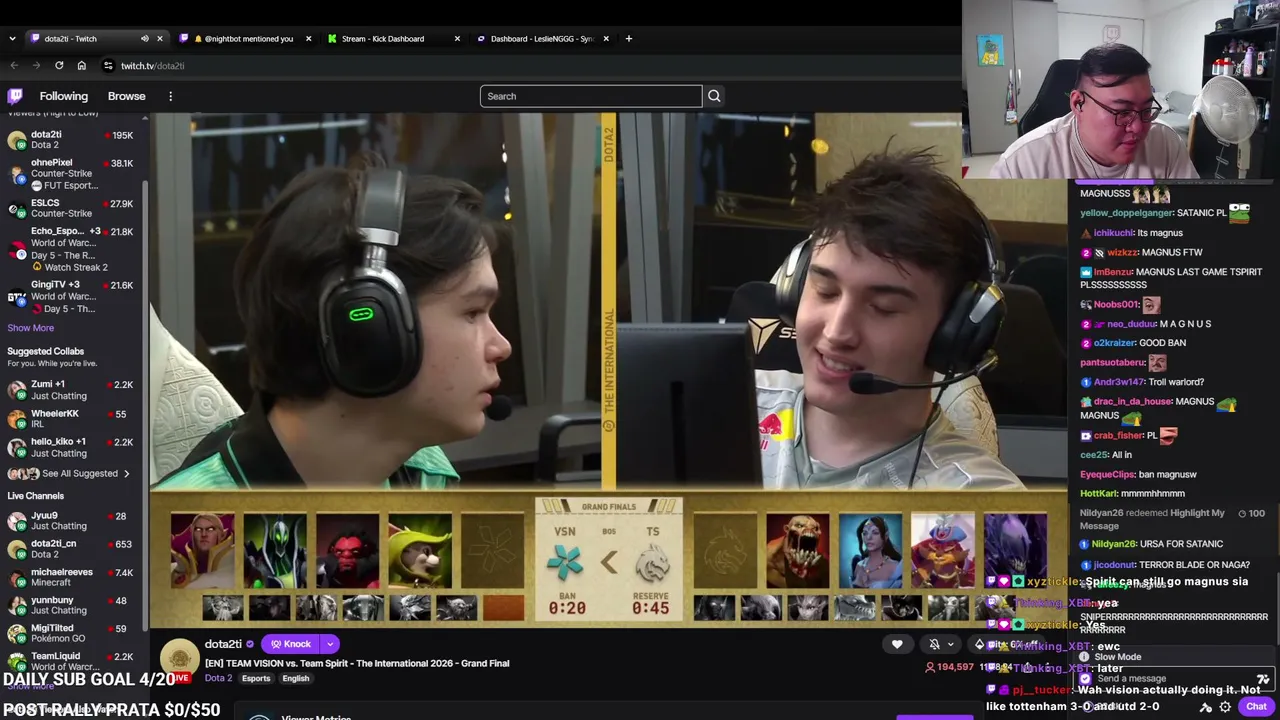Viewport: 1280px width, 720px height.
Task: Close the Stream - Kick Dashboard tab
Action: pyautogui.click(x=457, y=39)
